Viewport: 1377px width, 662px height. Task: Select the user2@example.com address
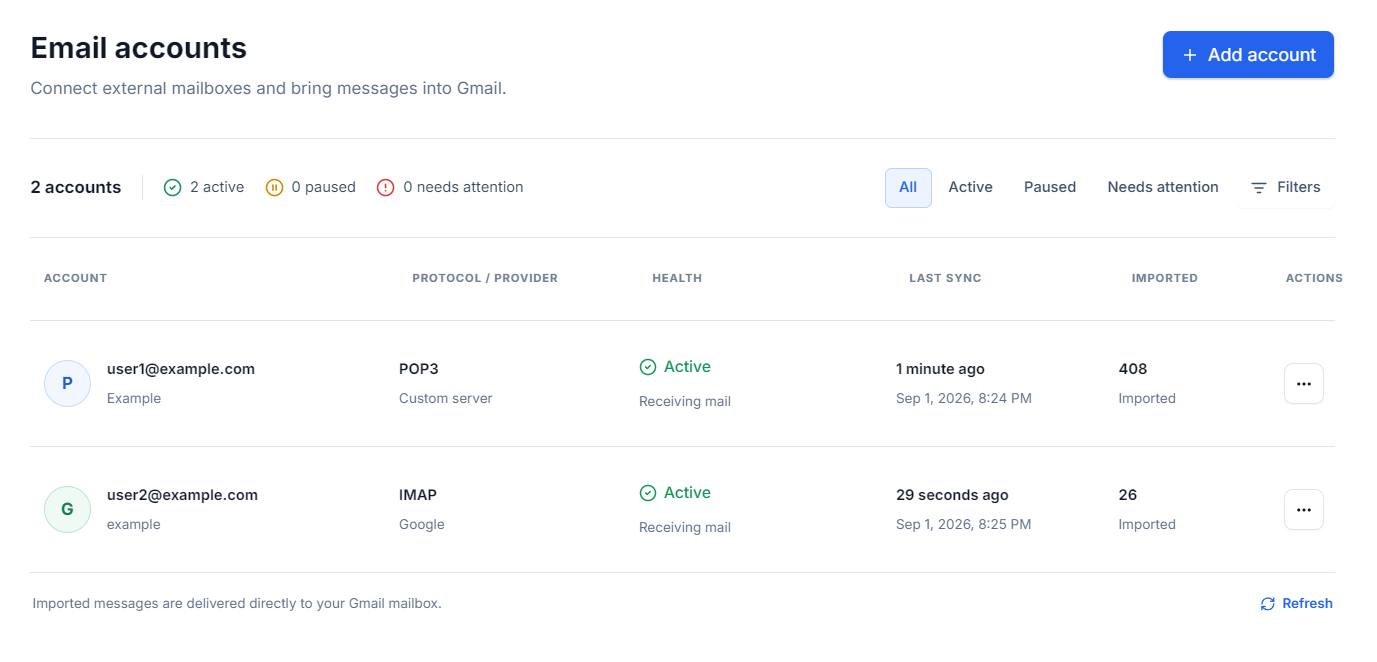[x=182, y=495]
